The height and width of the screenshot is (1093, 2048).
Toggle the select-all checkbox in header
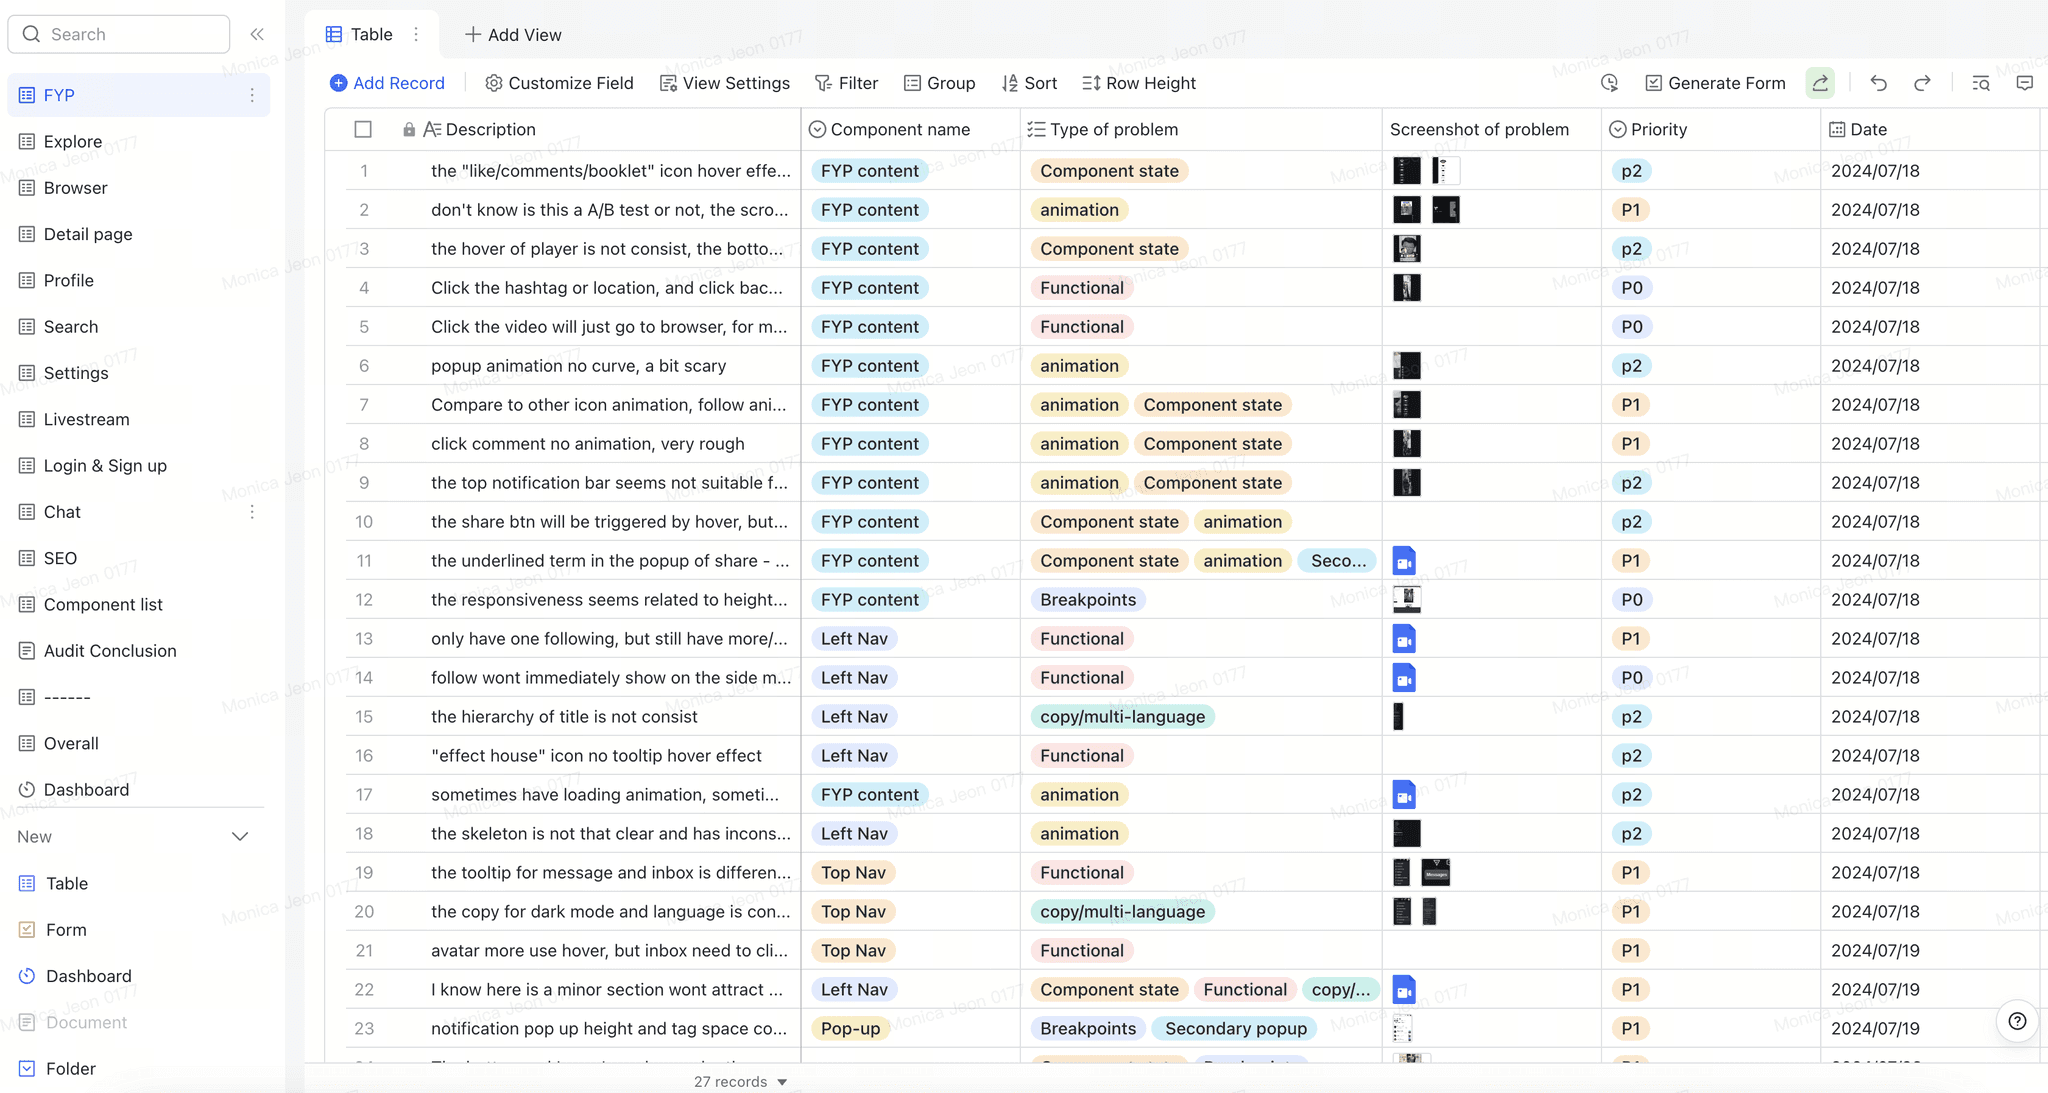click(x=363, y=129)
